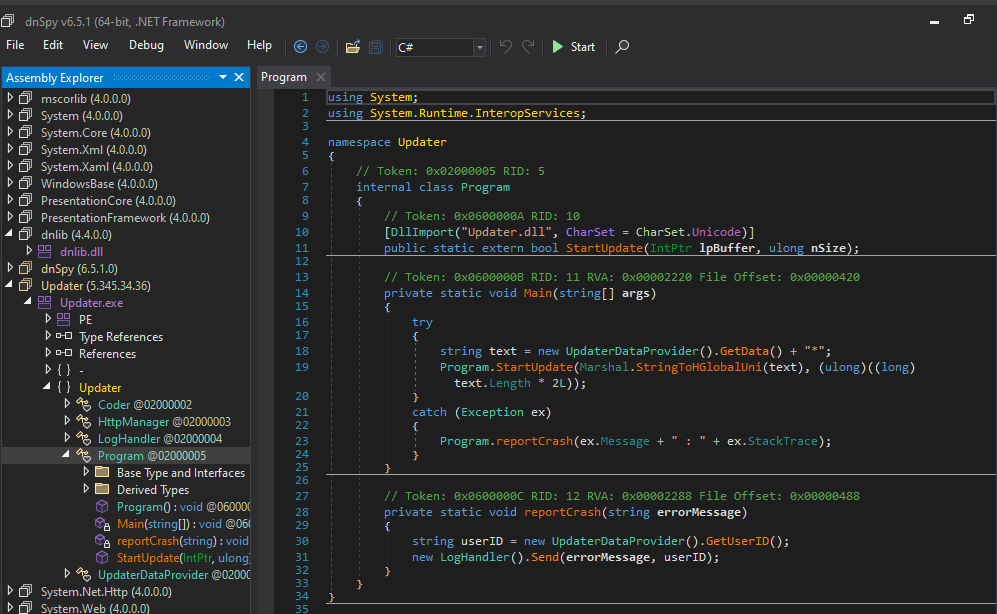Select the reportCrash method tree item
Image resolution: width=997 pixels, height=614 pixels.
pyautogui.click(x=150, y=541)
